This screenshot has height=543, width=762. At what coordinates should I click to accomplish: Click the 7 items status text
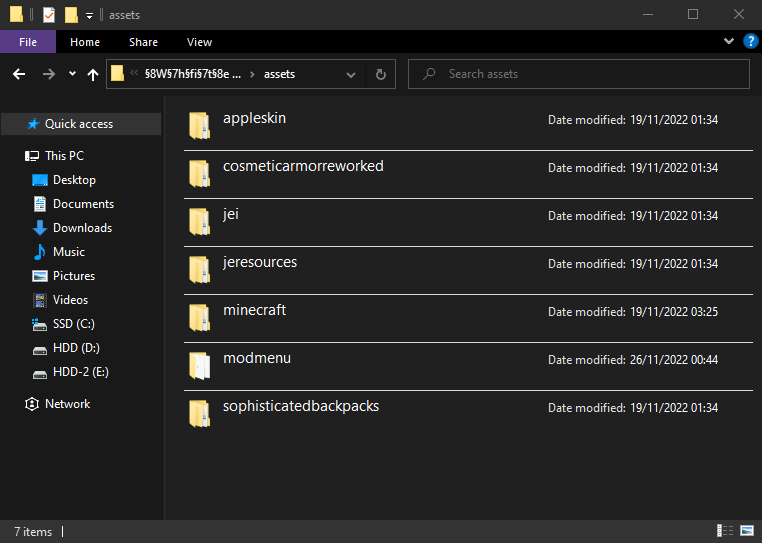click(33, 532)
